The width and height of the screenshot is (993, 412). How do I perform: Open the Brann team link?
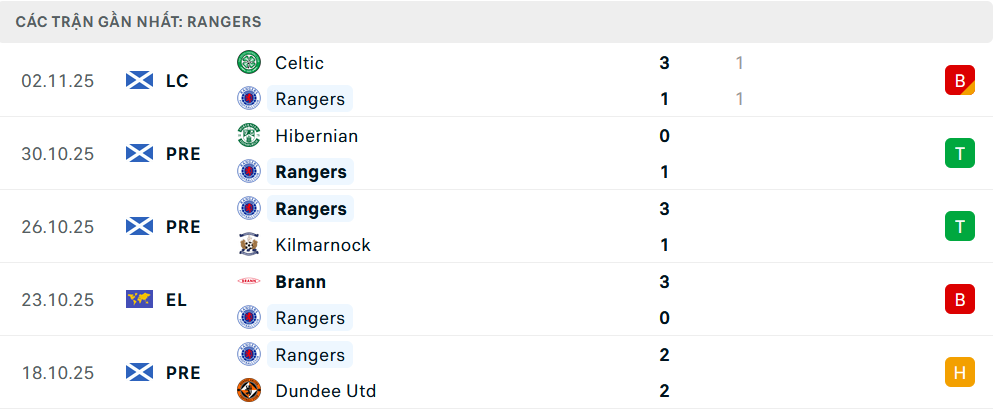pyautogui.click(x=300, y=282)
